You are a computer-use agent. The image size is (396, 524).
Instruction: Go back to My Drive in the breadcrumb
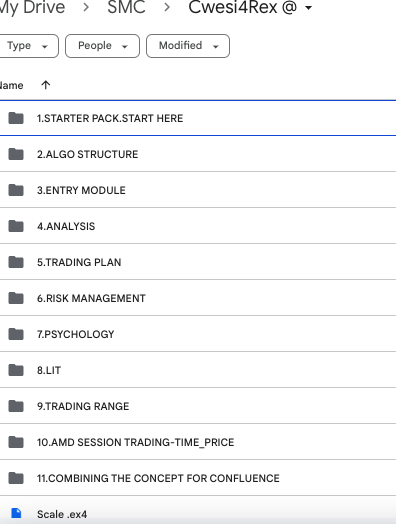coord(32,7)
